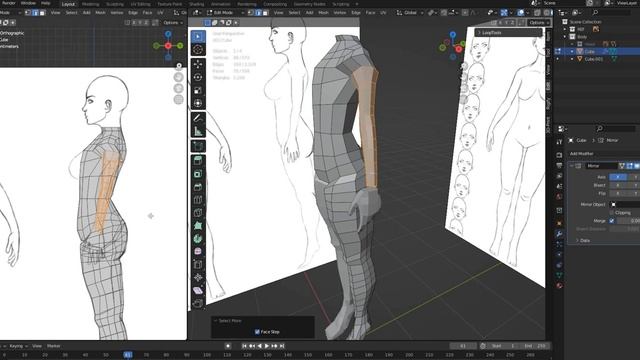
Task: Open the Face menu in right viewport
Action: click(x=370, y=13)
